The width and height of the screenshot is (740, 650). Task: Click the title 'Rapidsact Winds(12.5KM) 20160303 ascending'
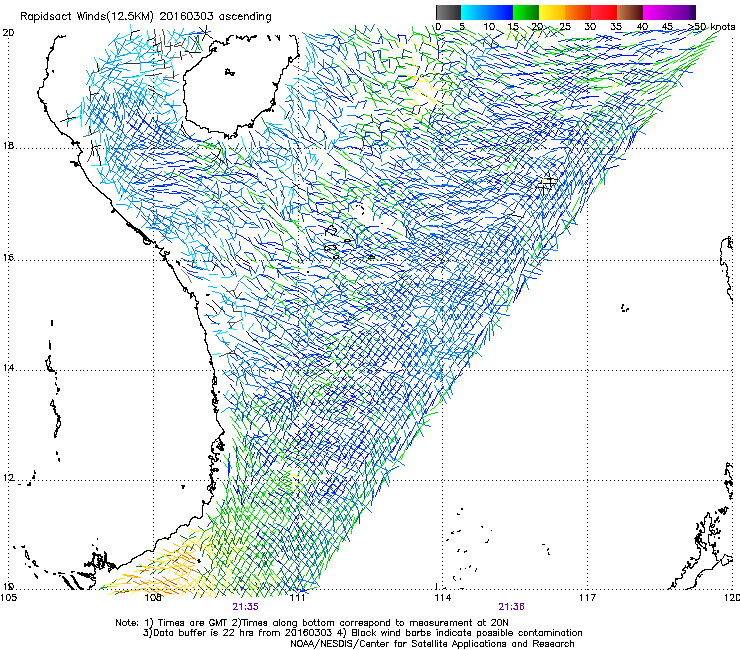145,17
